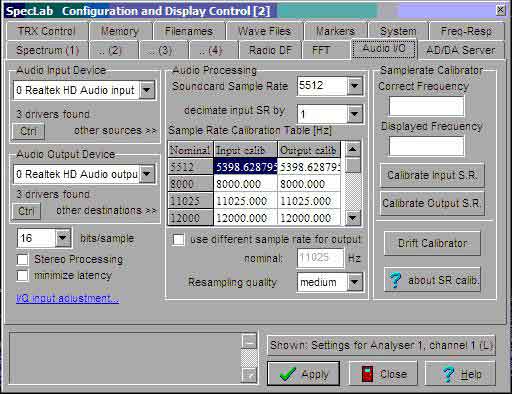Click 'other sources >>' link
Image resolution: width=512 pixels, height=394 pixels.
click(115, 130)
